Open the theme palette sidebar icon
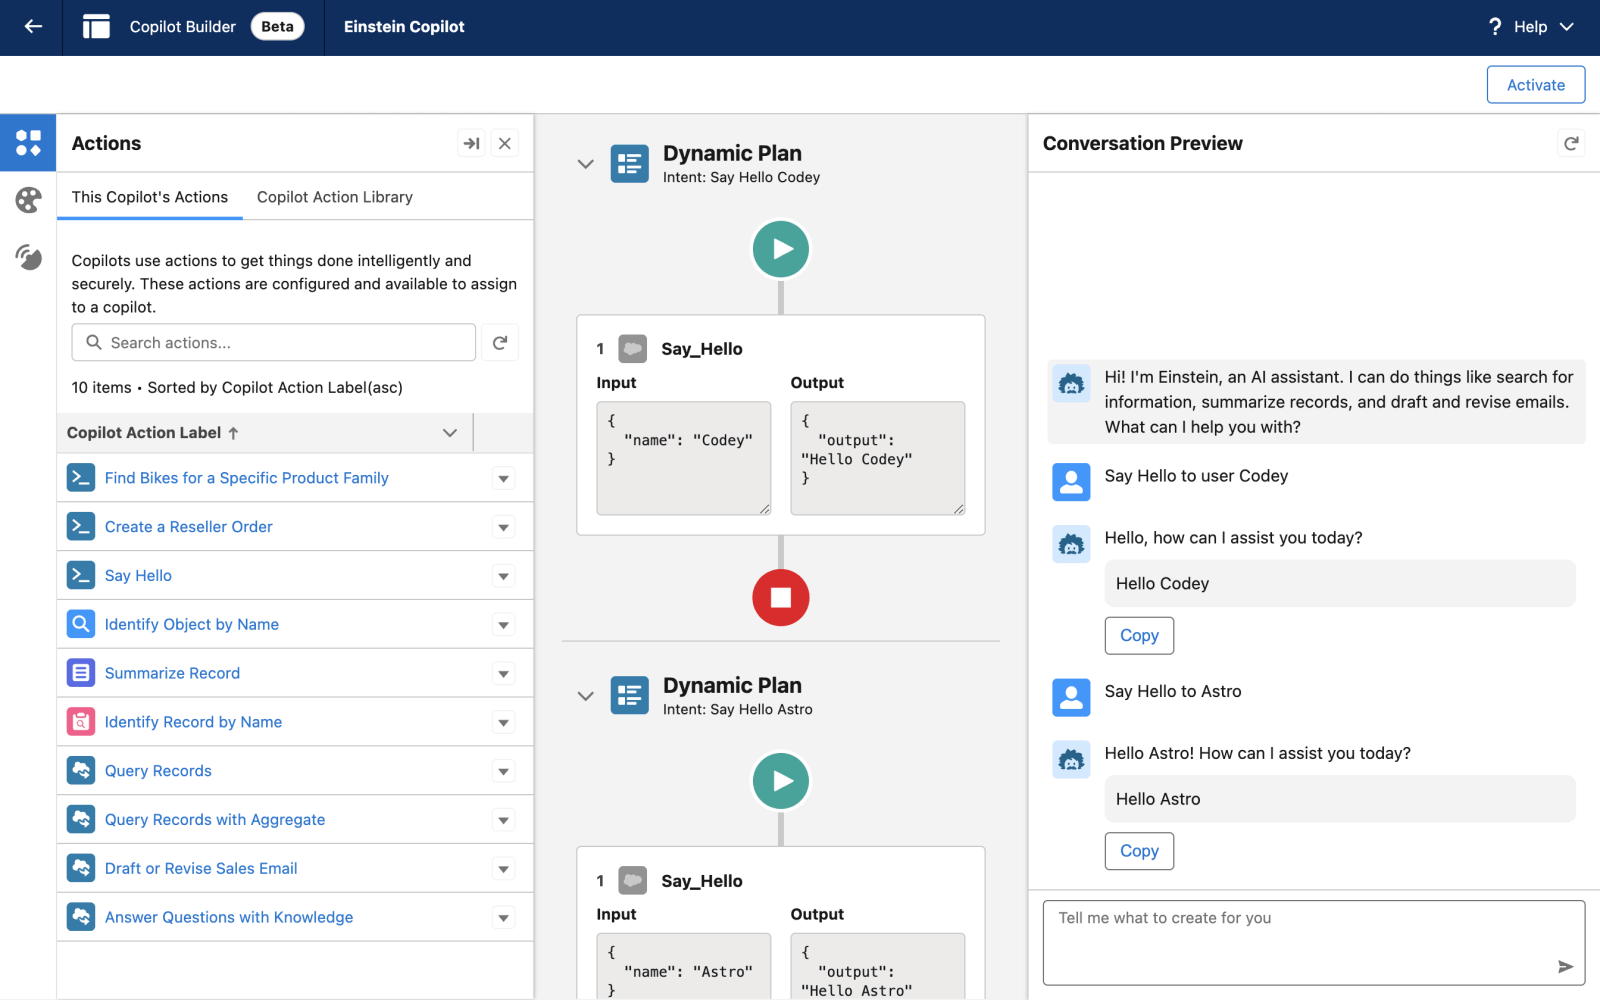Viewport: 1600px width, 1000px height. coord(28,200)
